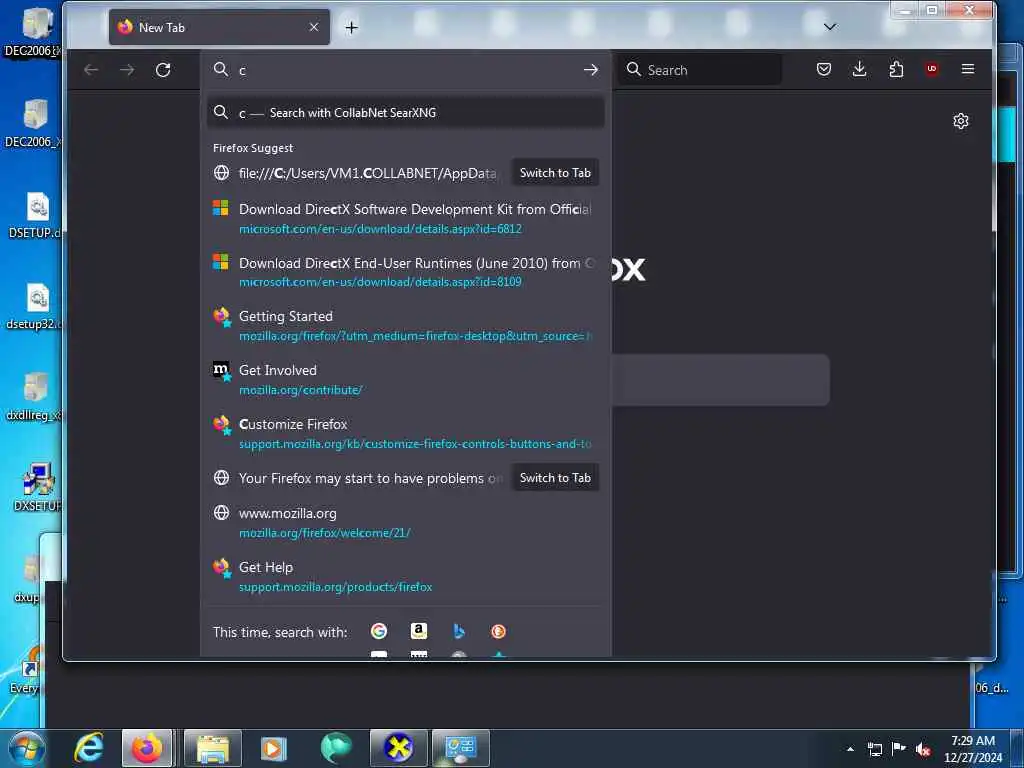Click the Go arrow in address bar
Screen dimensions: 1024x768
click(x=590, y=69)
